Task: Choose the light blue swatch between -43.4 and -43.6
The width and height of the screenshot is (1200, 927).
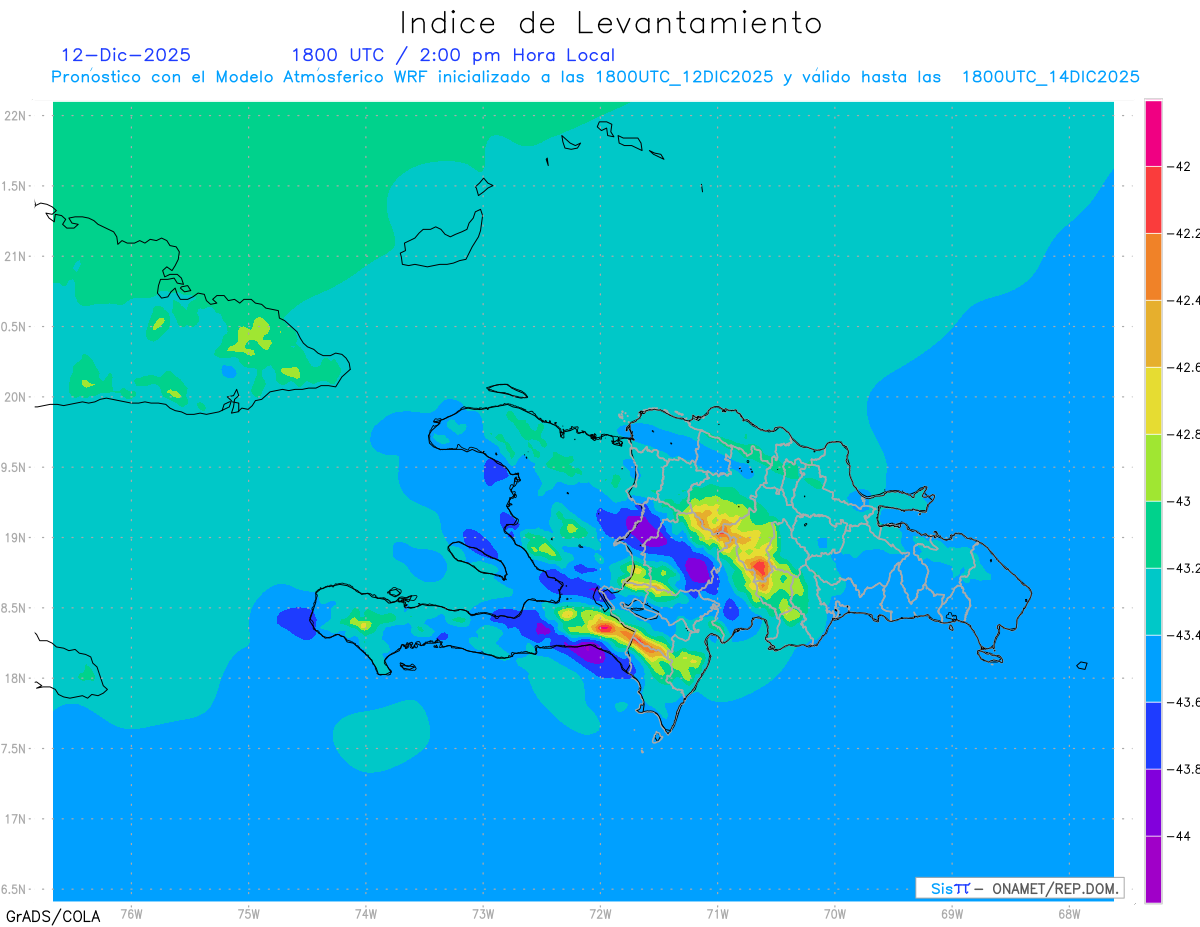Action: coord(1153,669)
